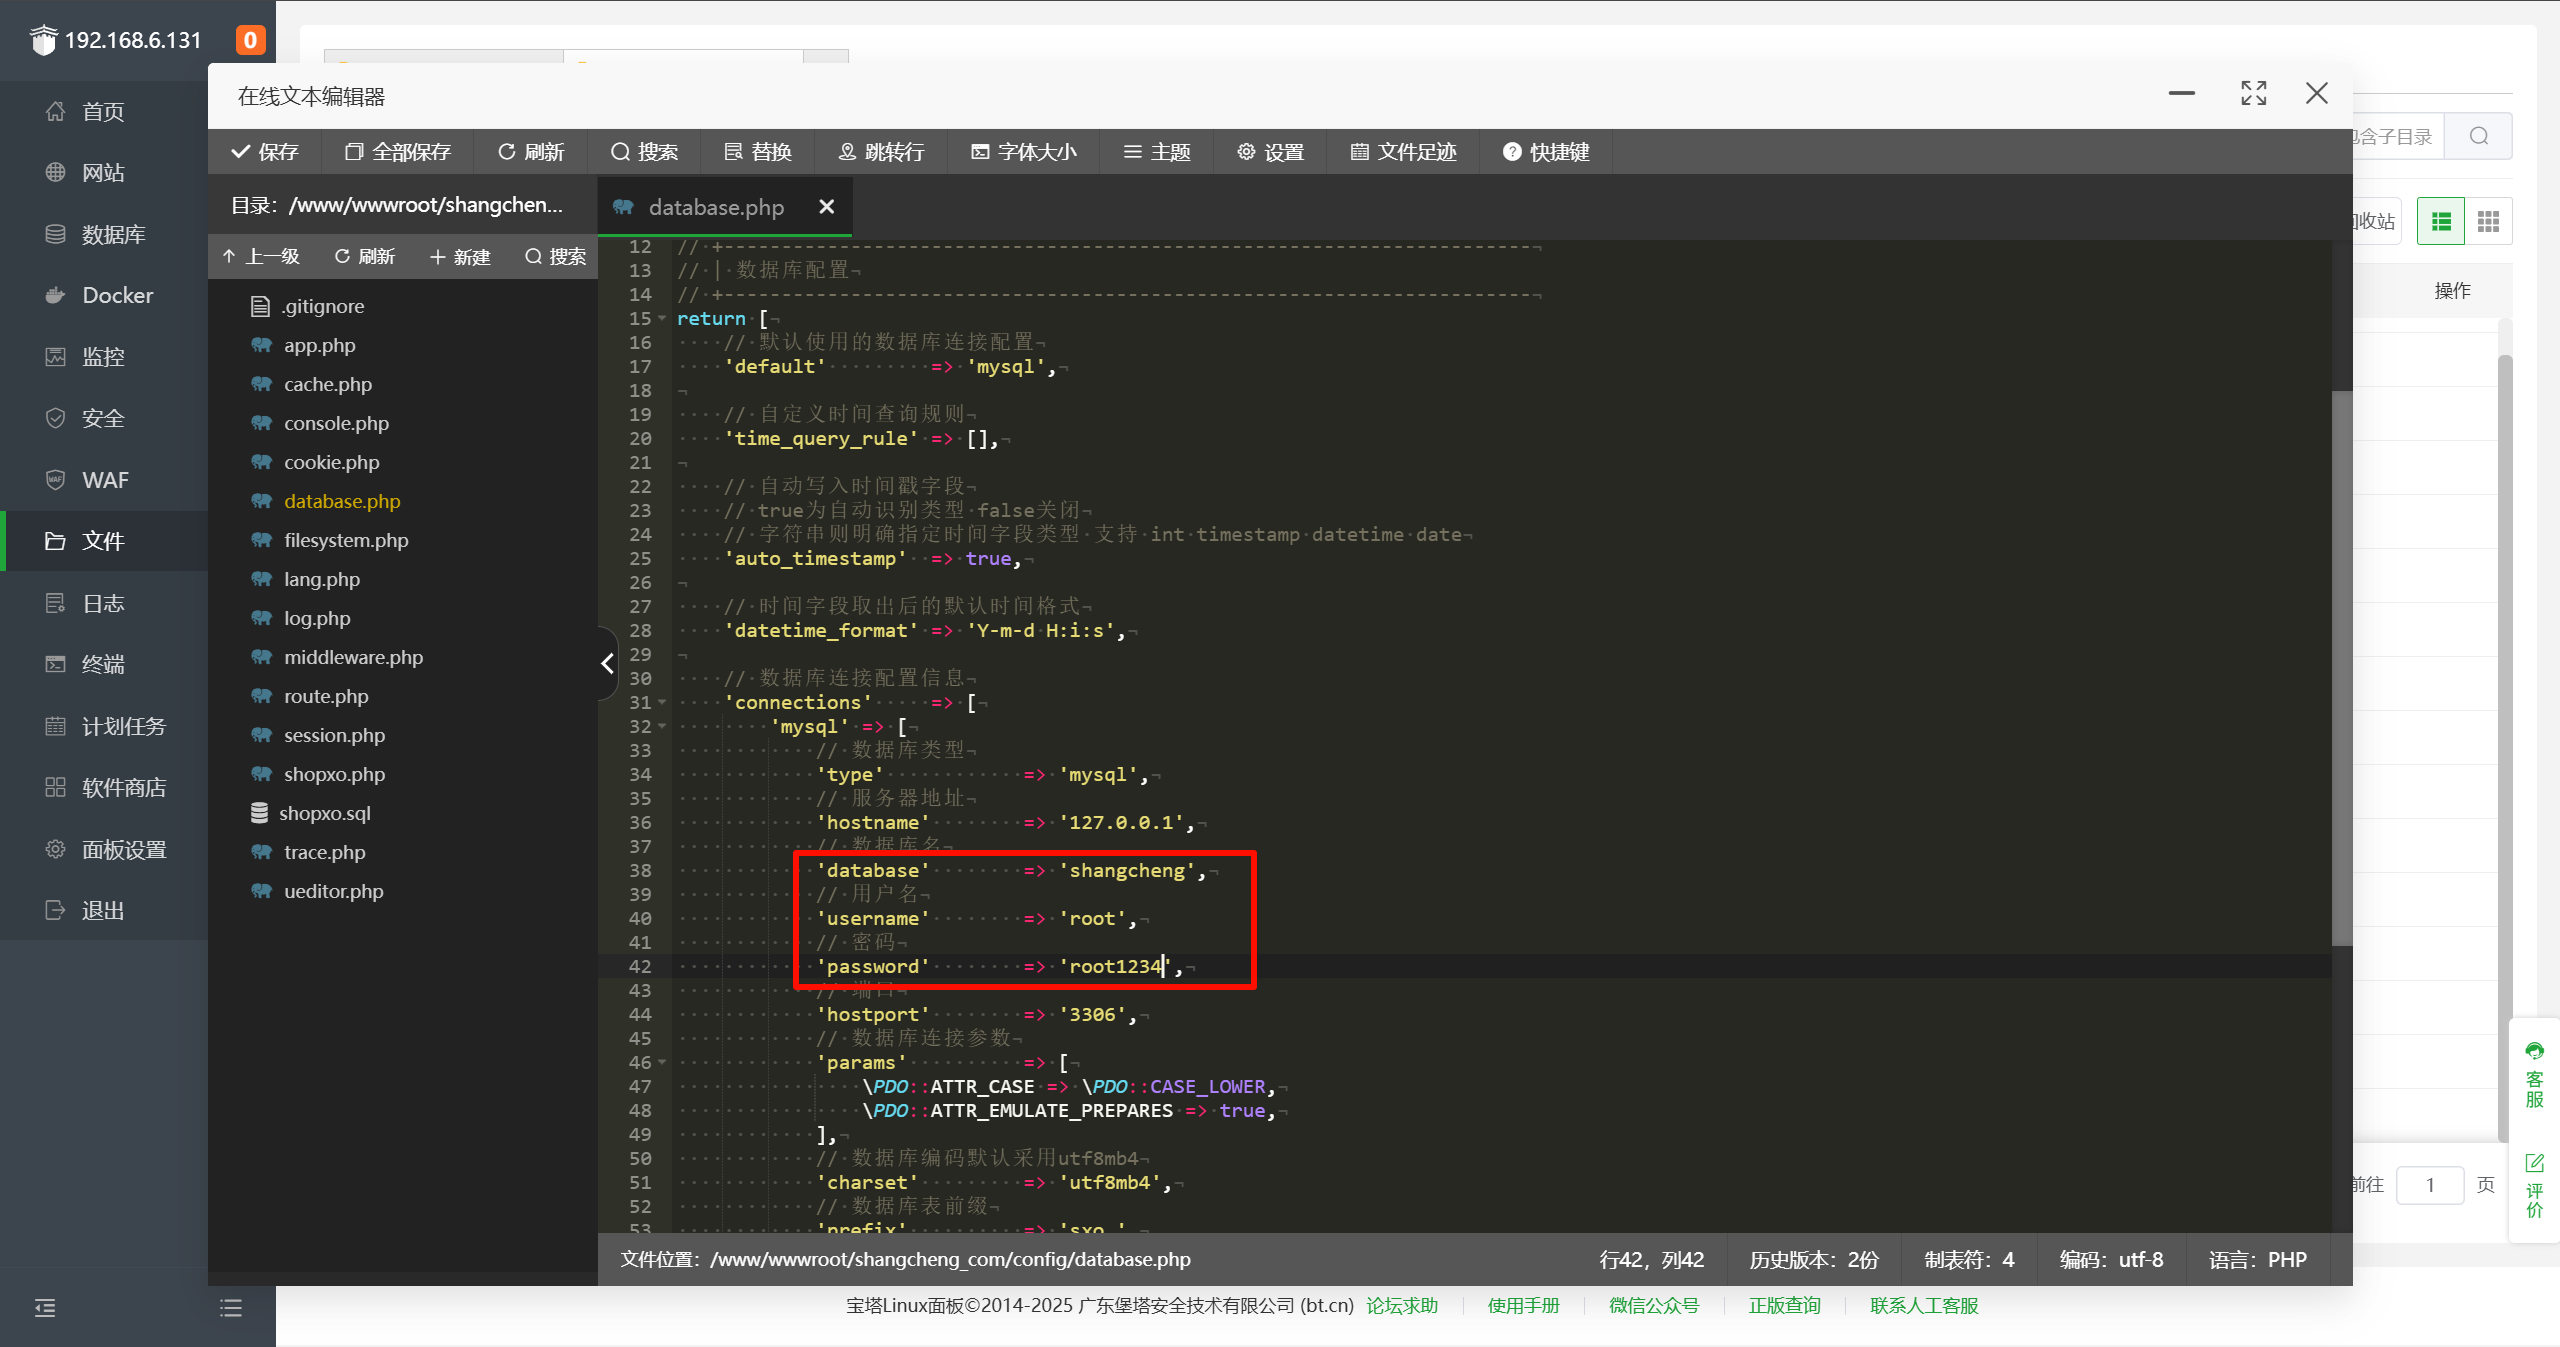Click the editor vertical scrollbar

tap(2342, 668)
